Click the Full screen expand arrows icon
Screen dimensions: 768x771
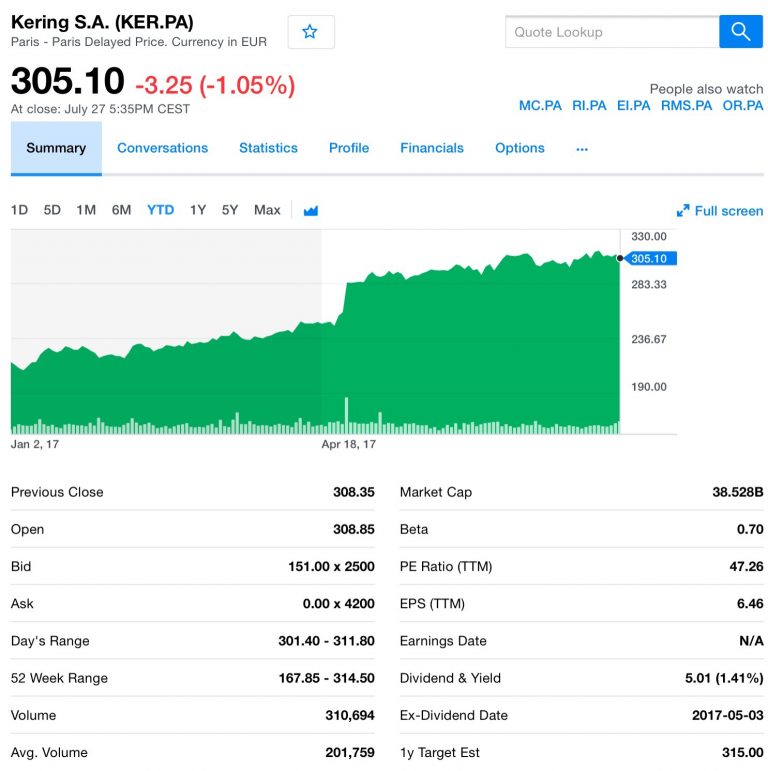pyautogui.click(x=682, y=211)
